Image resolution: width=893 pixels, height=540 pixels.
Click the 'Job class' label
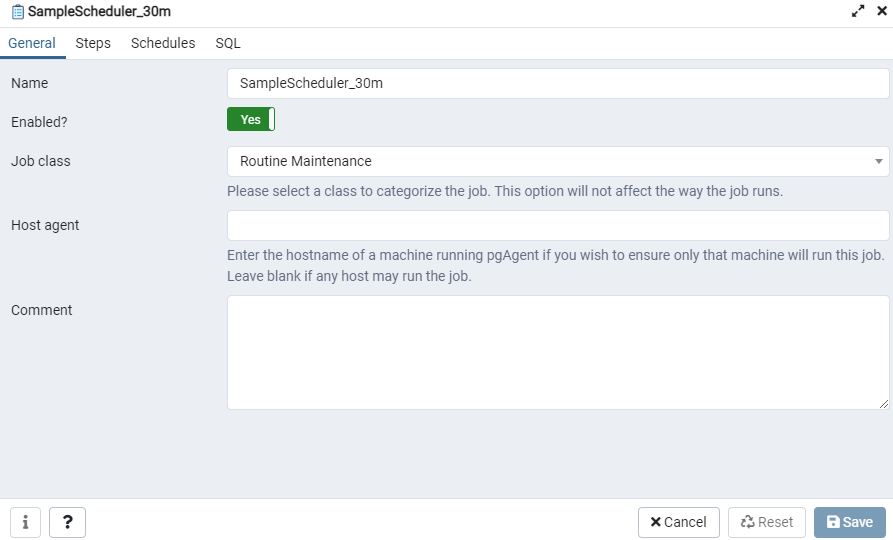pos(41,161)
